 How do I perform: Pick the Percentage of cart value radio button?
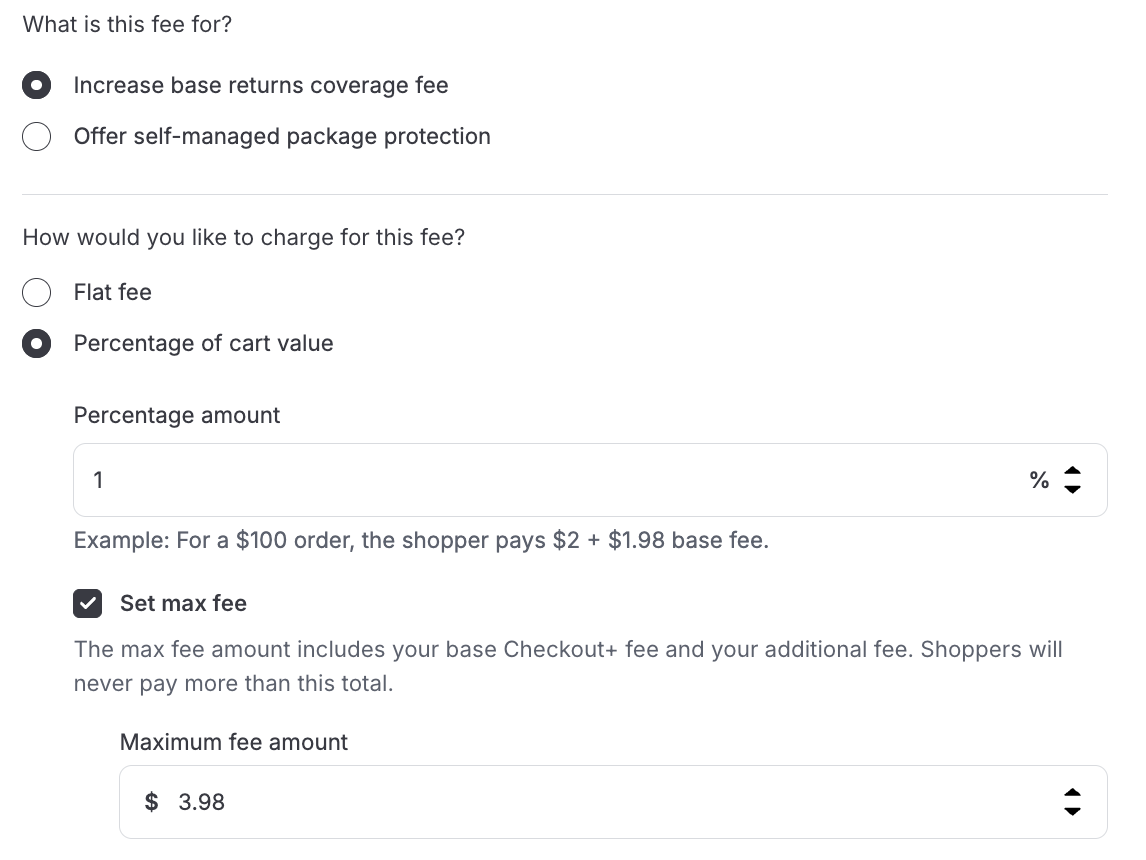coord(37,344)
